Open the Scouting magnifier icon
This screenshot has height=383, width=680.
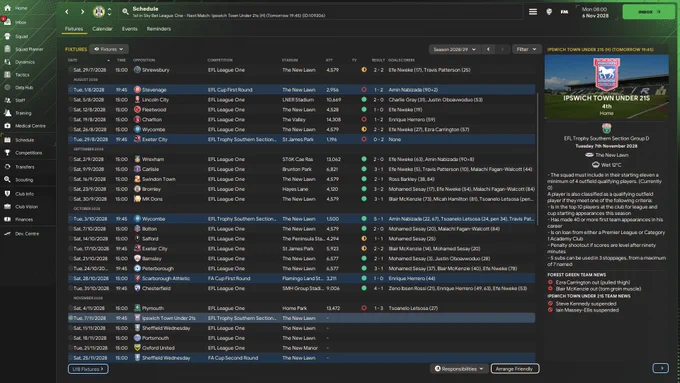pyautogui.click(x=7, y=180)
